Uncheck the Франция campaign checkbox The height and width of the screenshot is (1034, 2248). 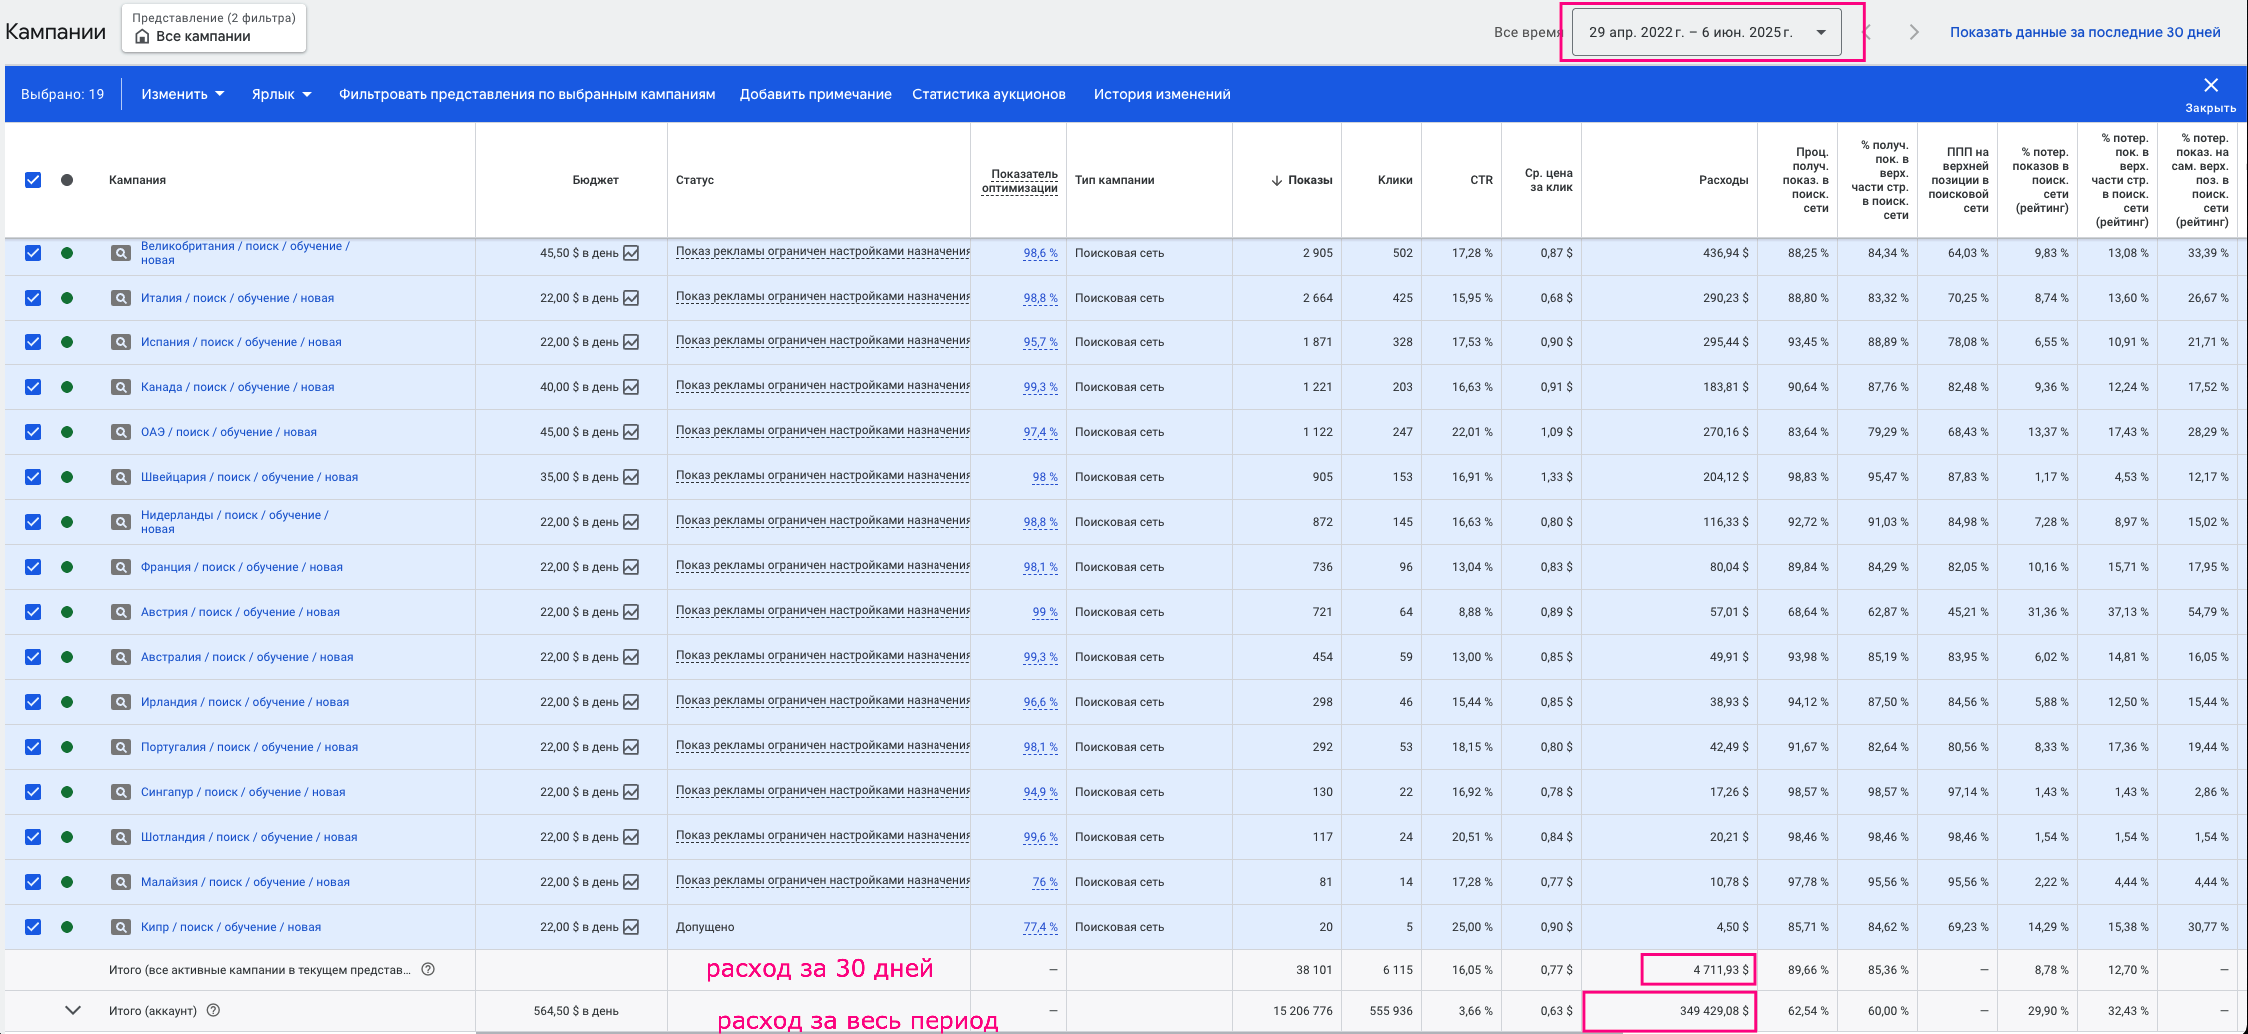point(33,567)
